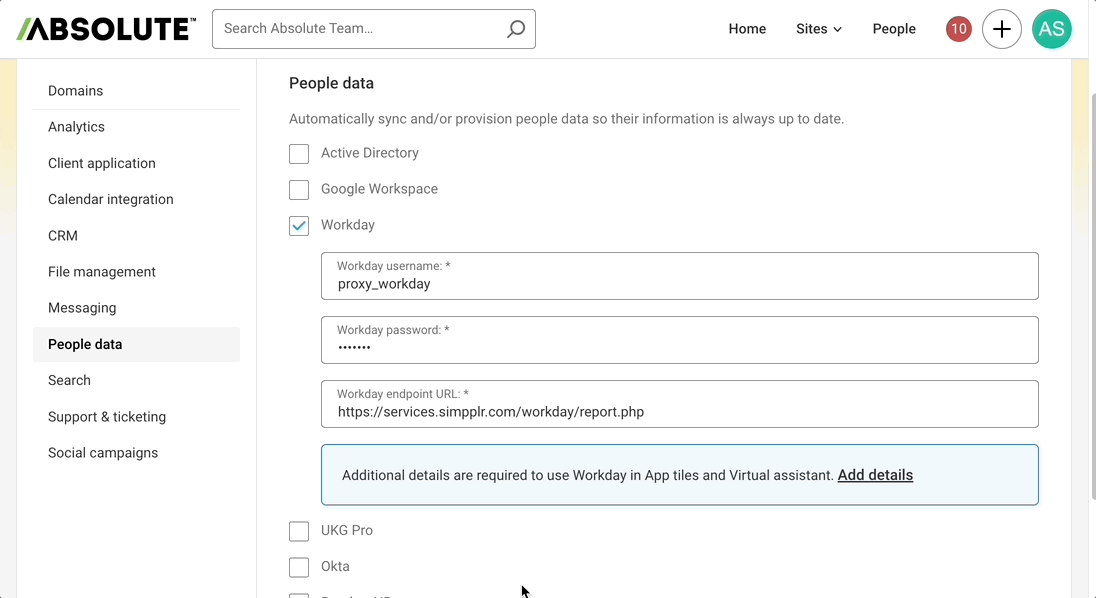This screenshot has width=1096, height=598.
Task: Disable the Workday sync checkbox
Action: [x=299, y=225]
